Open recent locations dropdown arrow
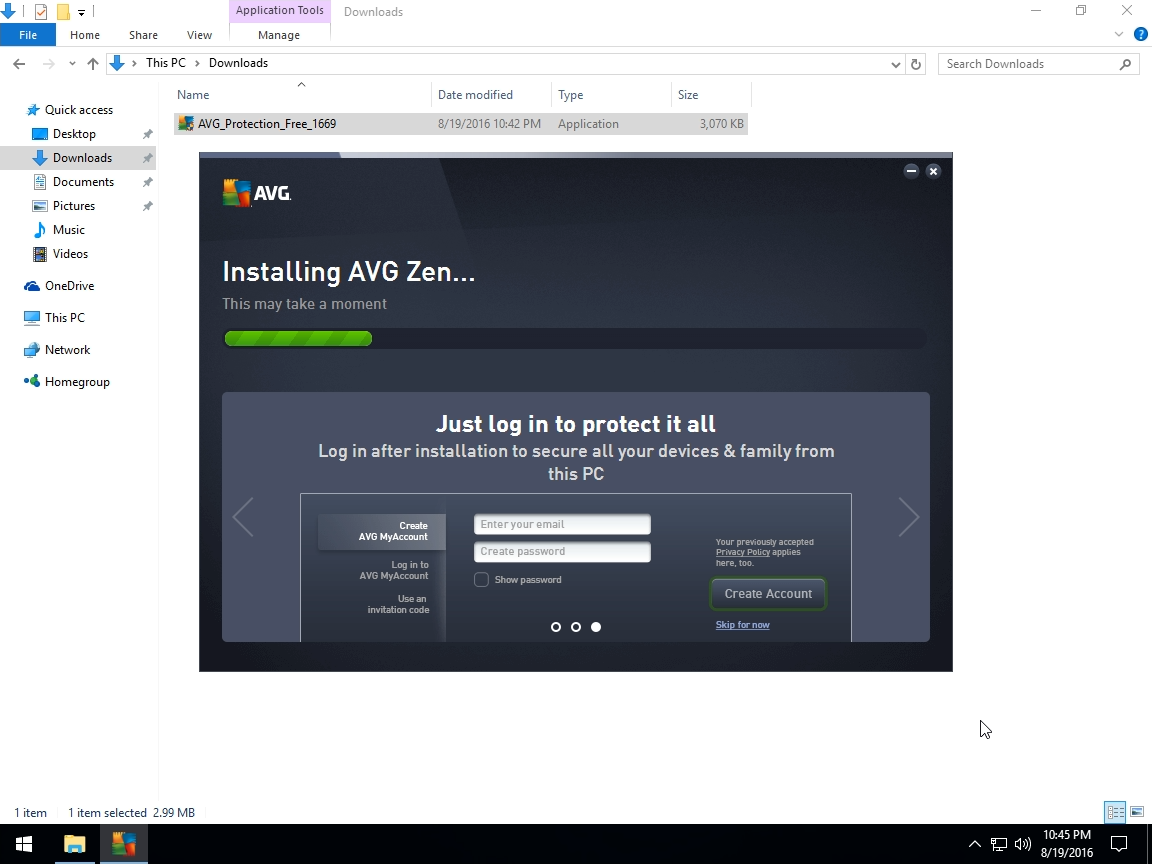The width and height of the screenshot is (1152, 864). [x=72, y=64]
